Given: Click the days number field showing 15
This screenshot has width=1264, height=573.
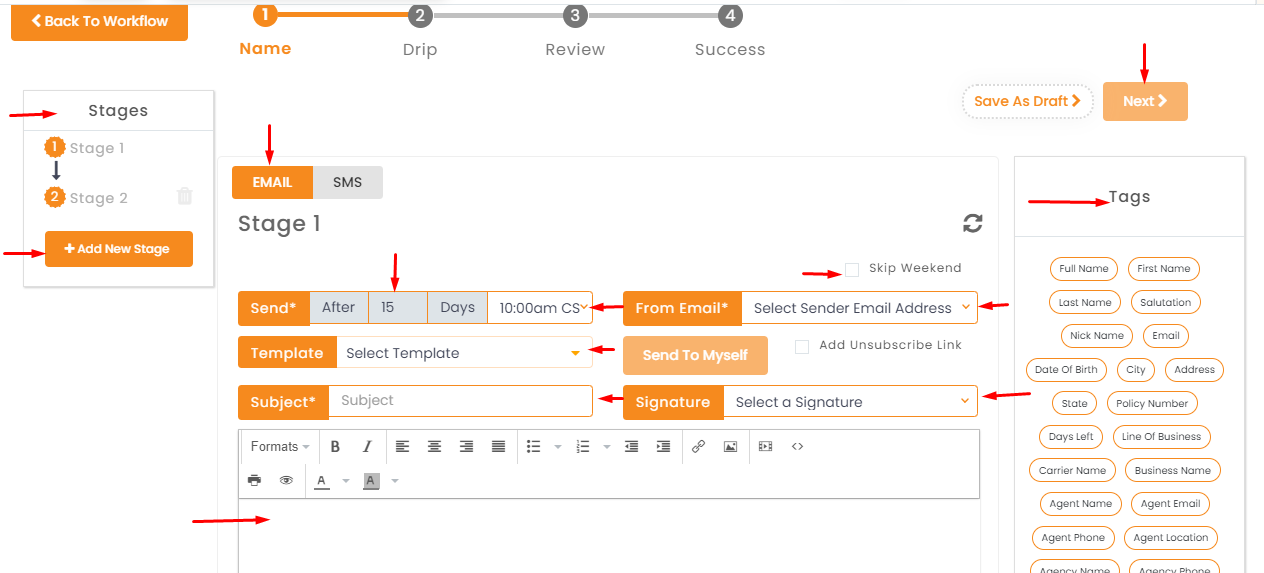Looking at the screenshot, I should click(398, 308).
